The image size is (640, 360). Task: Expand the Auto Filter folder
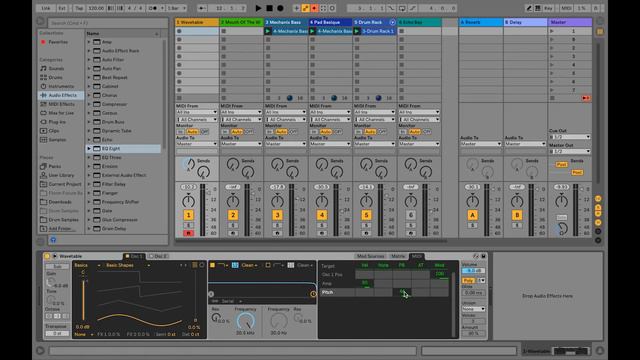tap(89, 60)
